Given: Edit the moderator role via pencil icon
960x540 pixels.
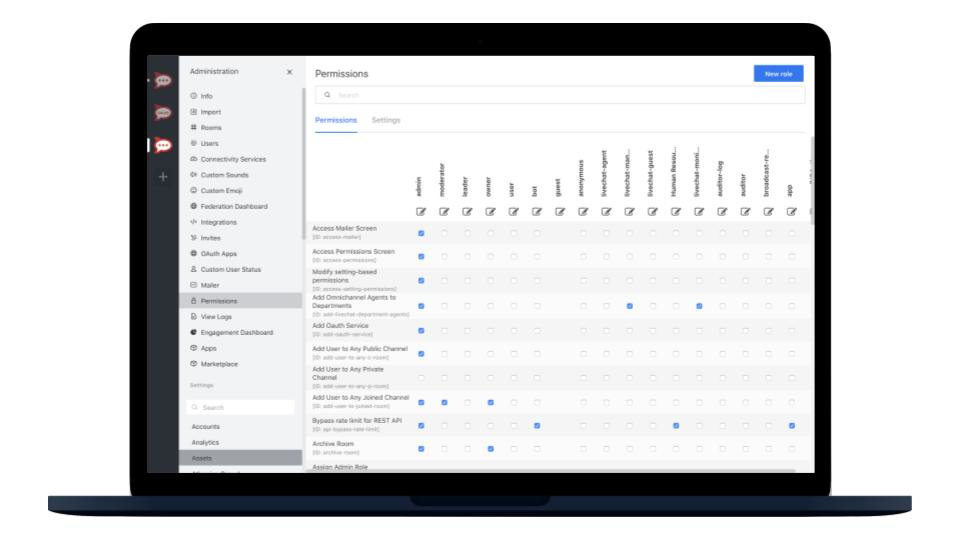Looking at the screenshot, I should click(443, 211).
